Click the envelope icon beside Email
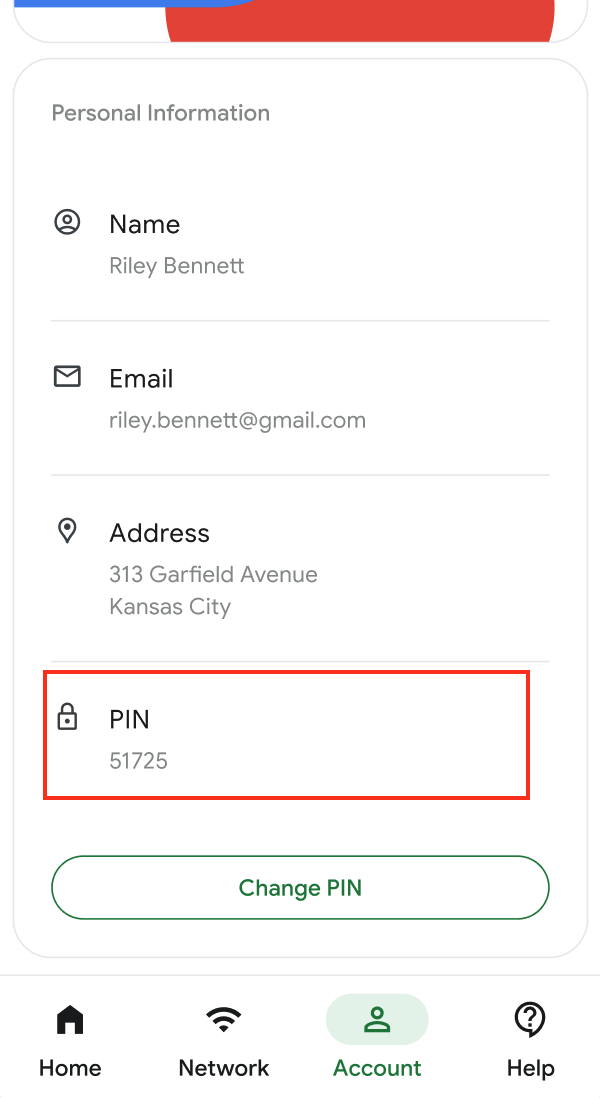Image resolution: width=600 pixels, height=1098 pixels. click(67, 376)
